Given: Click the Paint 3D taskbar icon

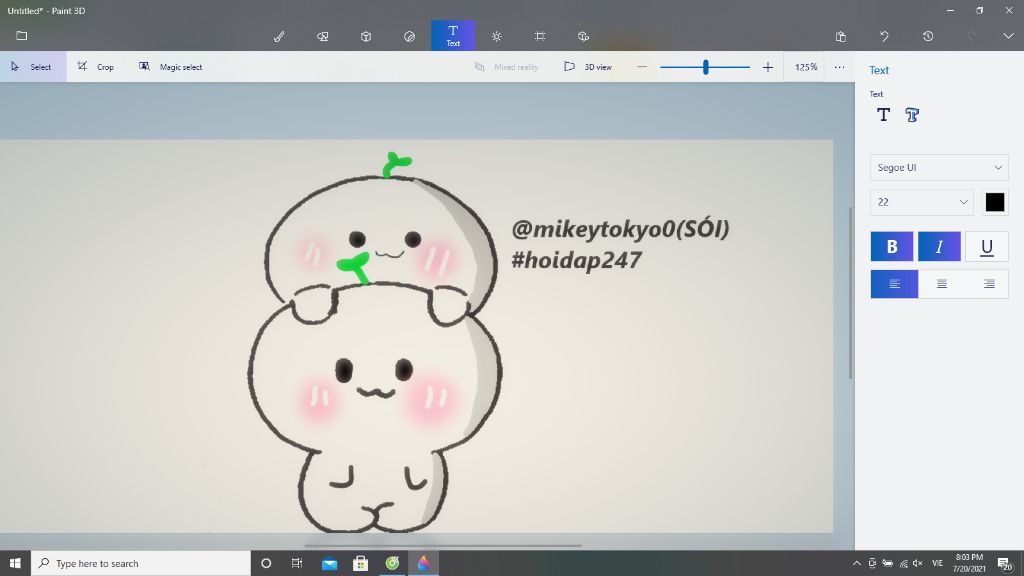Looking at the screenshot, I should pos(423,563).
